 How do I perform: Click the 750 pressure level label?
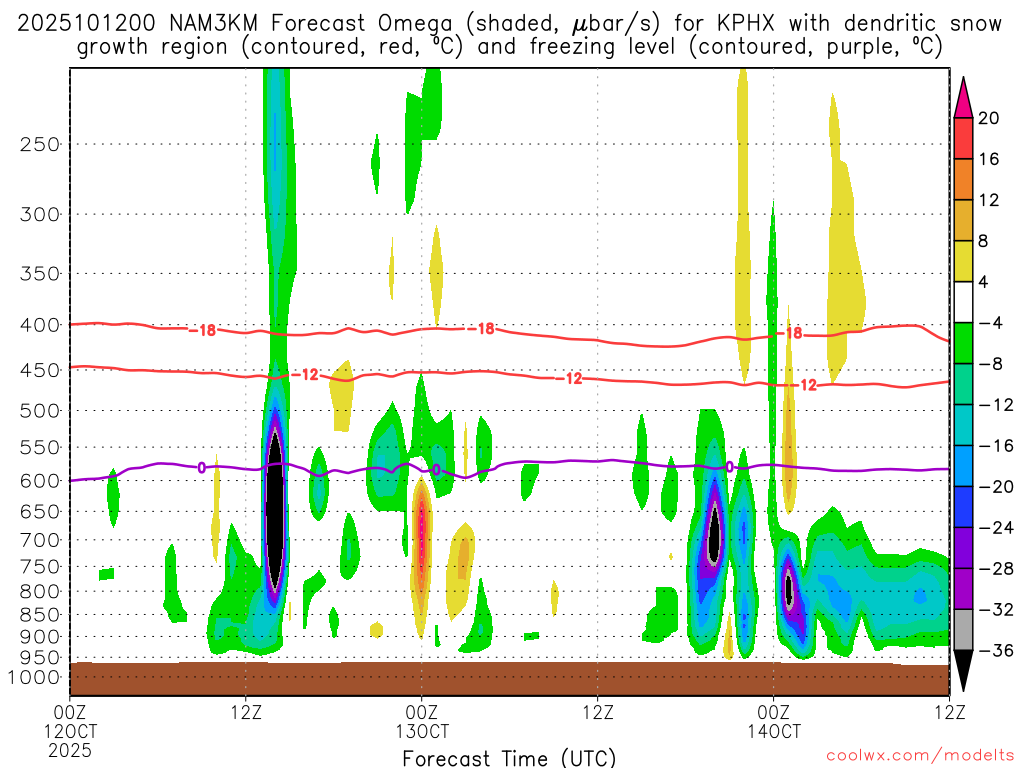point(40,567)
